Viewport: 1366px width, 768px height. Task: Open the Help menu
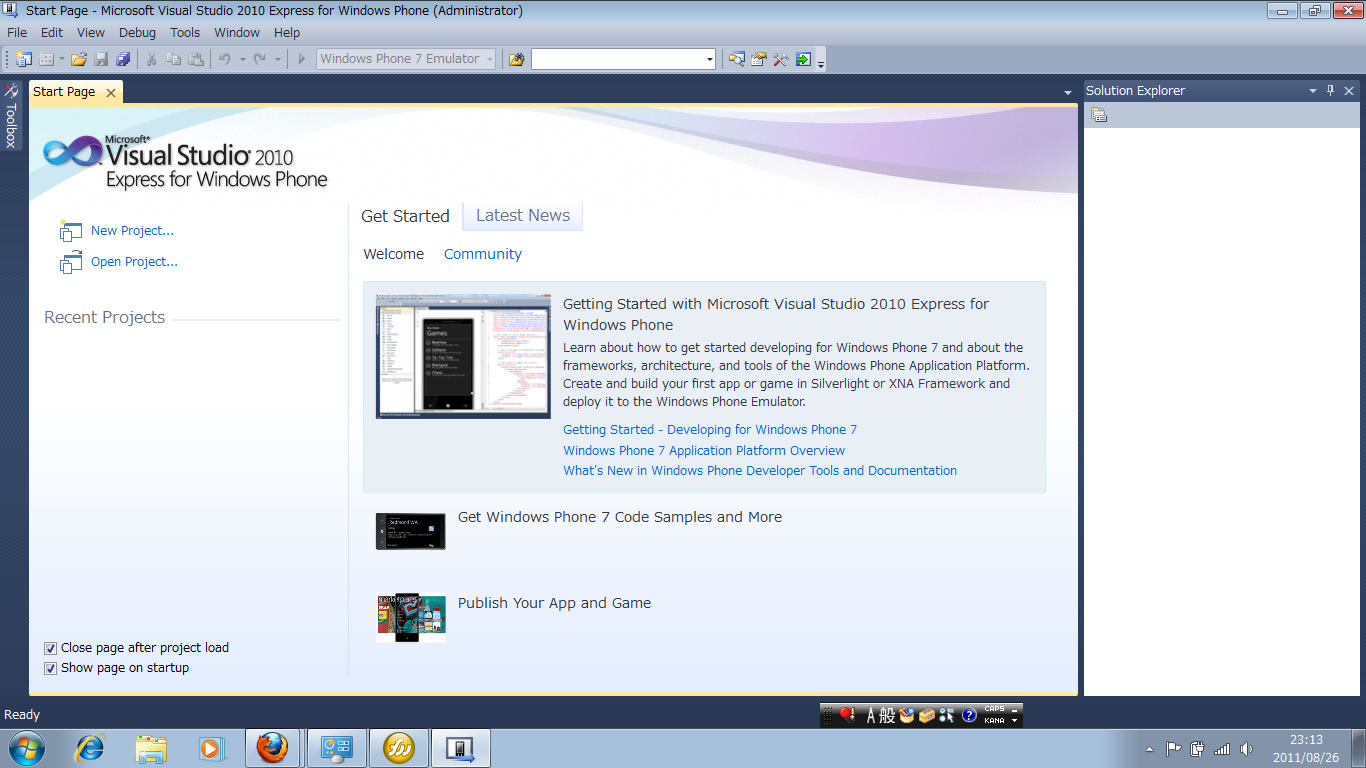click(x=287, y=32)
